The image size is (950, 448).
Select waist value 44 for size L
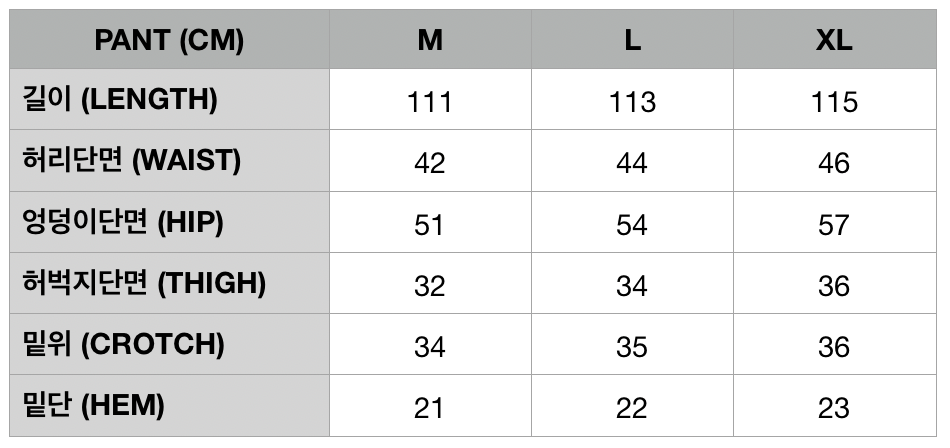632,163
